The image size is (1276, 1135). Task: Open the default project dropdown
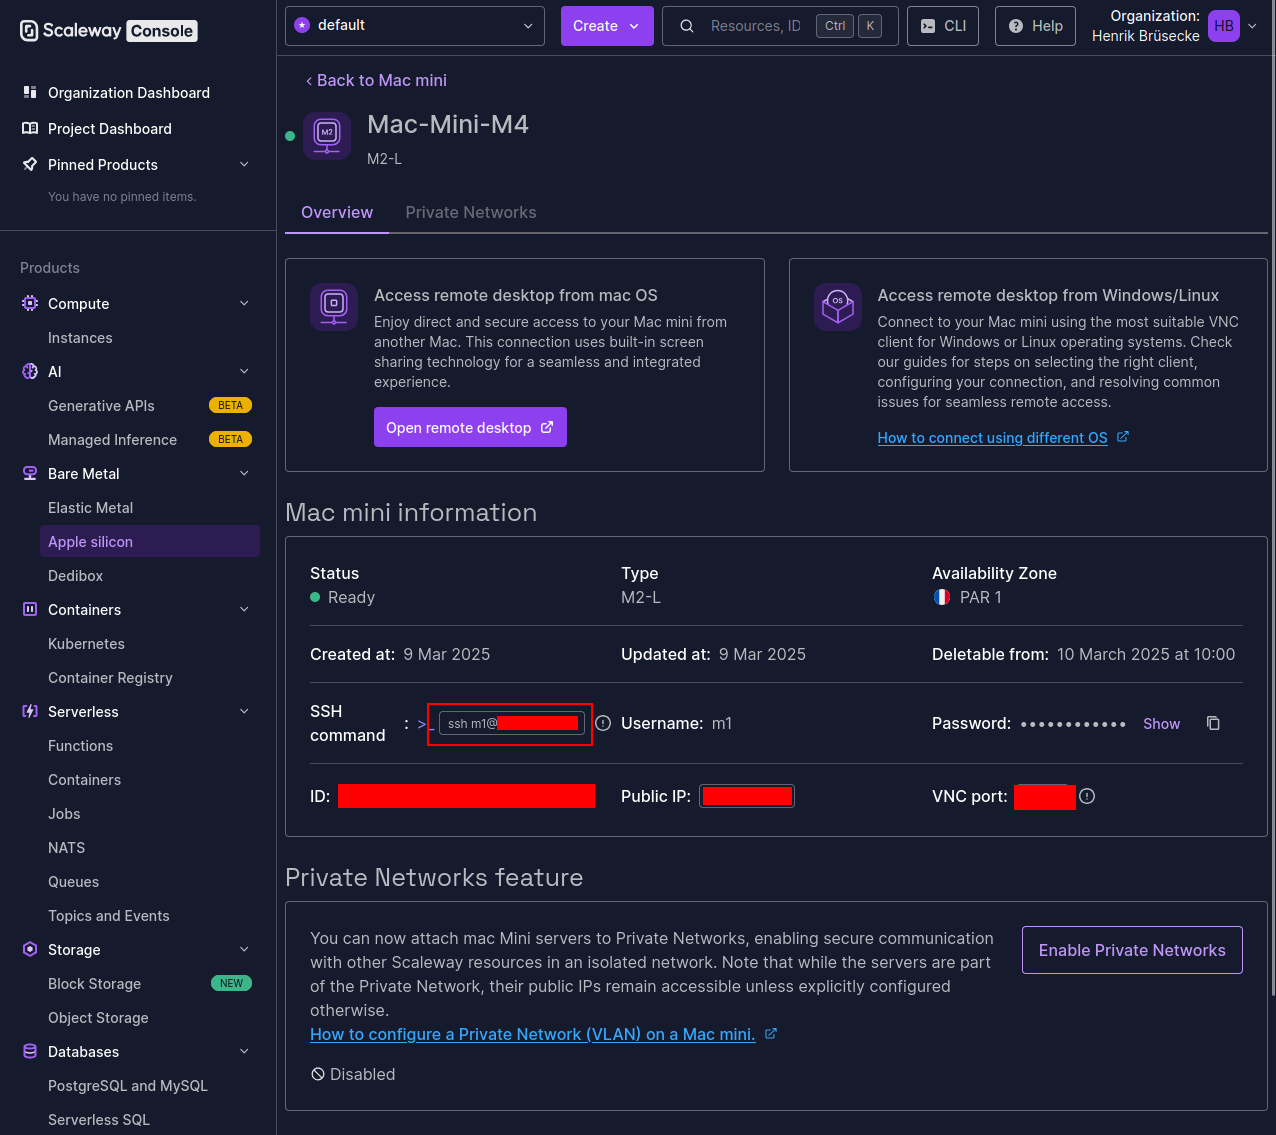pos(415,26)
